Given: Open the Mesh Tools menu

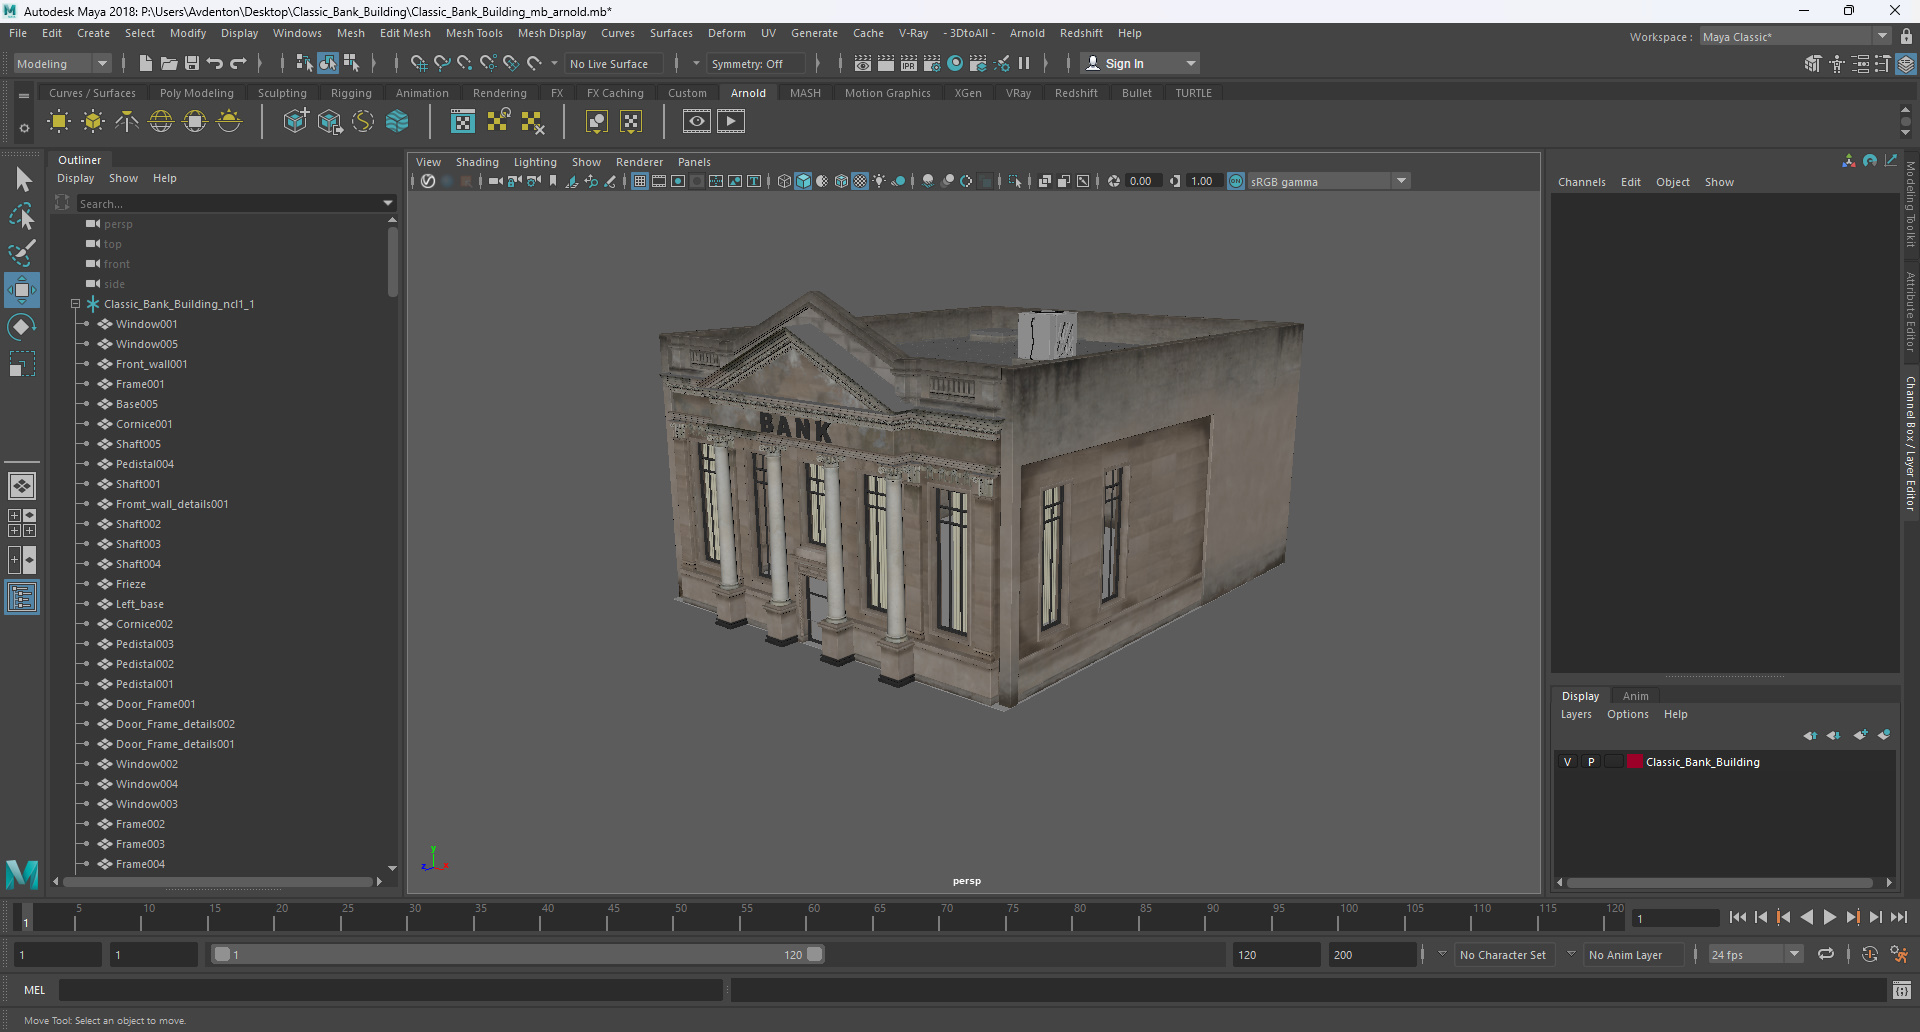Looking at the screenshot, I should pos(474,33).
